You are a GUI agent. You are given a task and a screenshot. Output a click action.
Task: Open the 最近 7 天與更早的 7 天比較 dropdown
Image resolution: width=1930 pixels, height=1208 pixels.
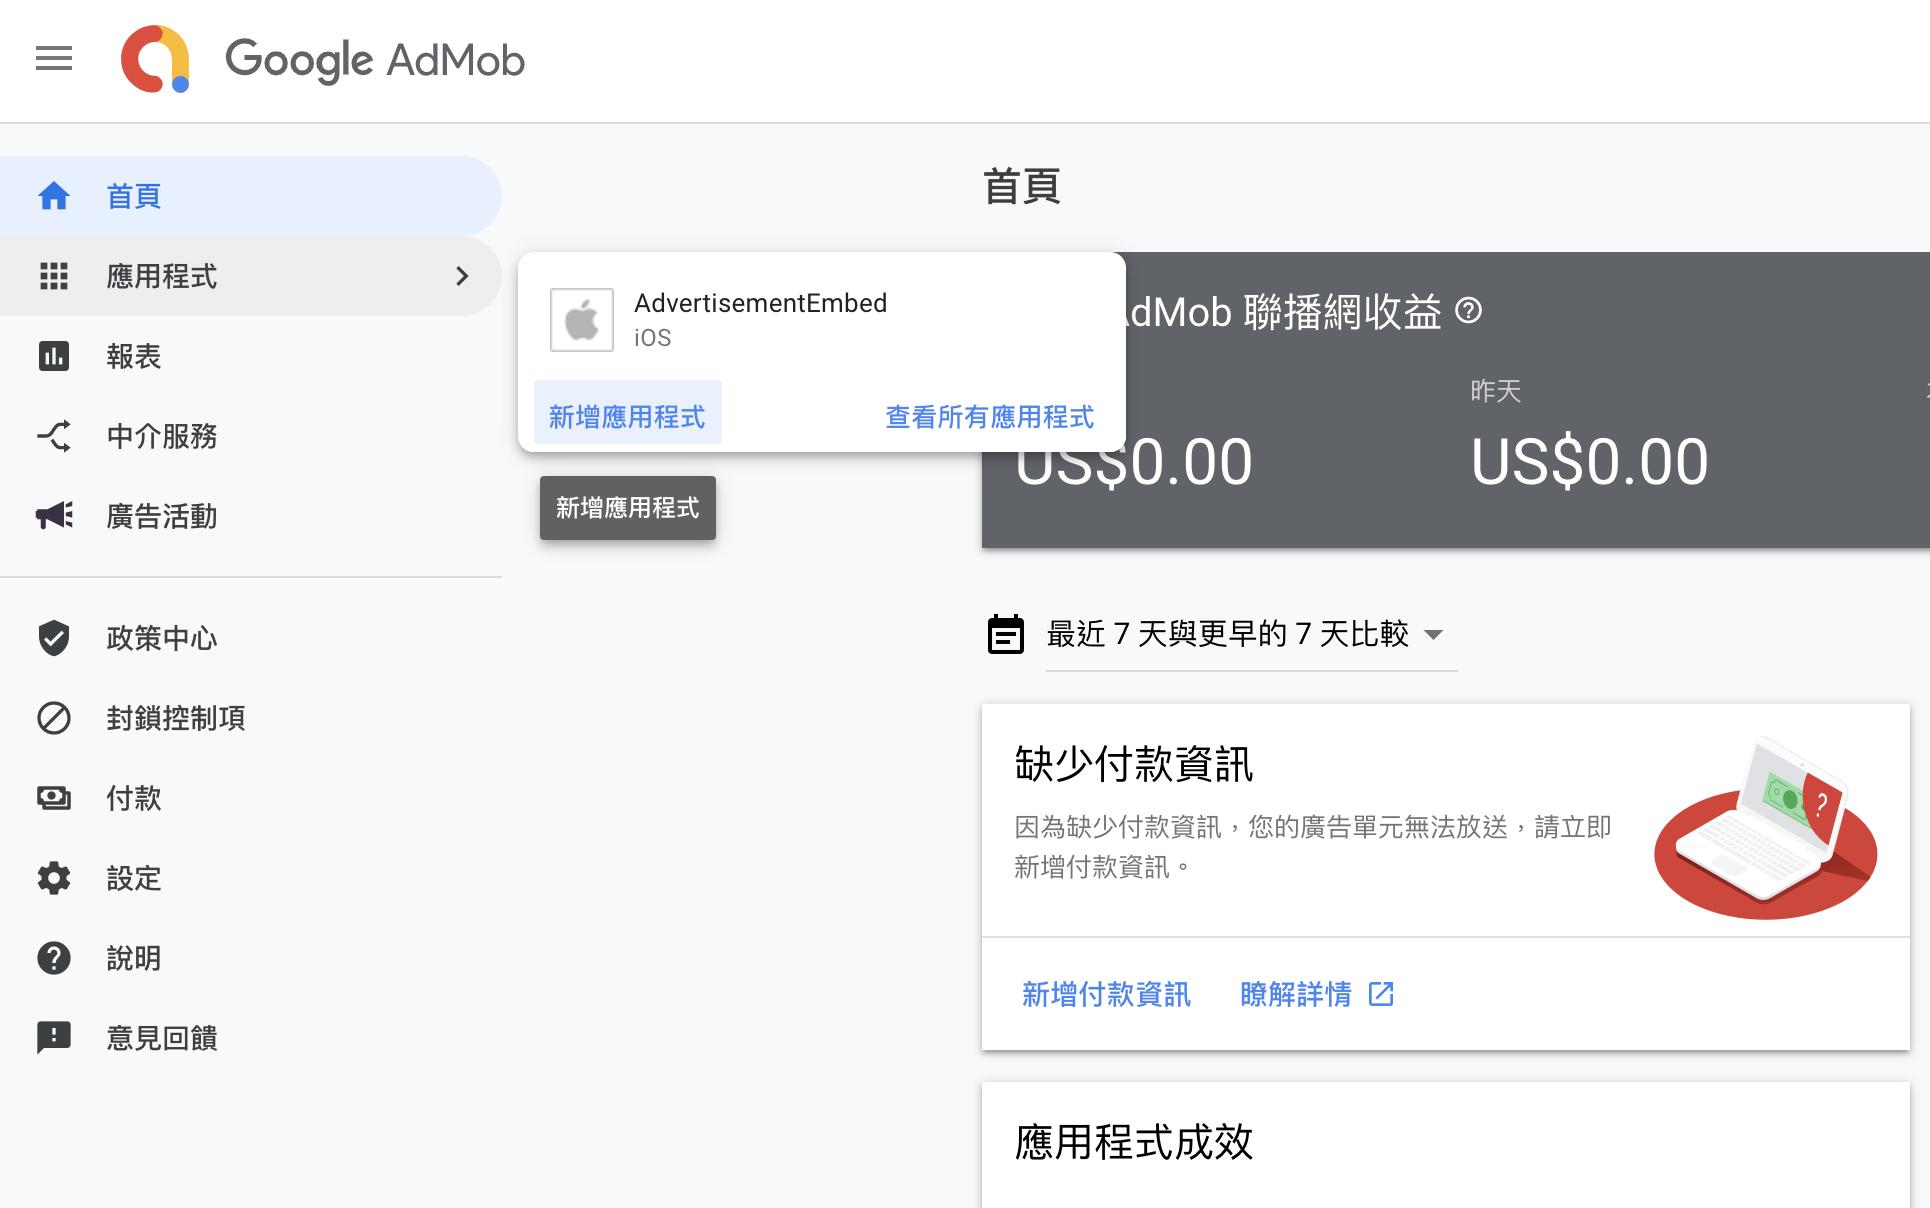(x=1251, y=634)
